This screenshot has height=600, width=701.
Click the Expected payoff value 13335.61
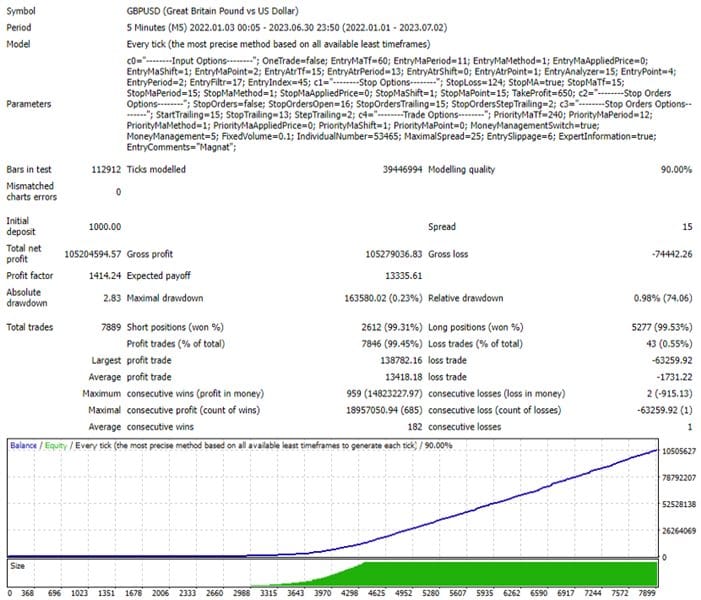coord(403,276)
